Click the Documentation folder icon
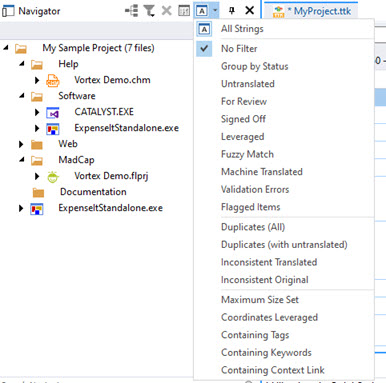Image resolution: width=386 pixels, height=383 pixels. tap(38, 192)
